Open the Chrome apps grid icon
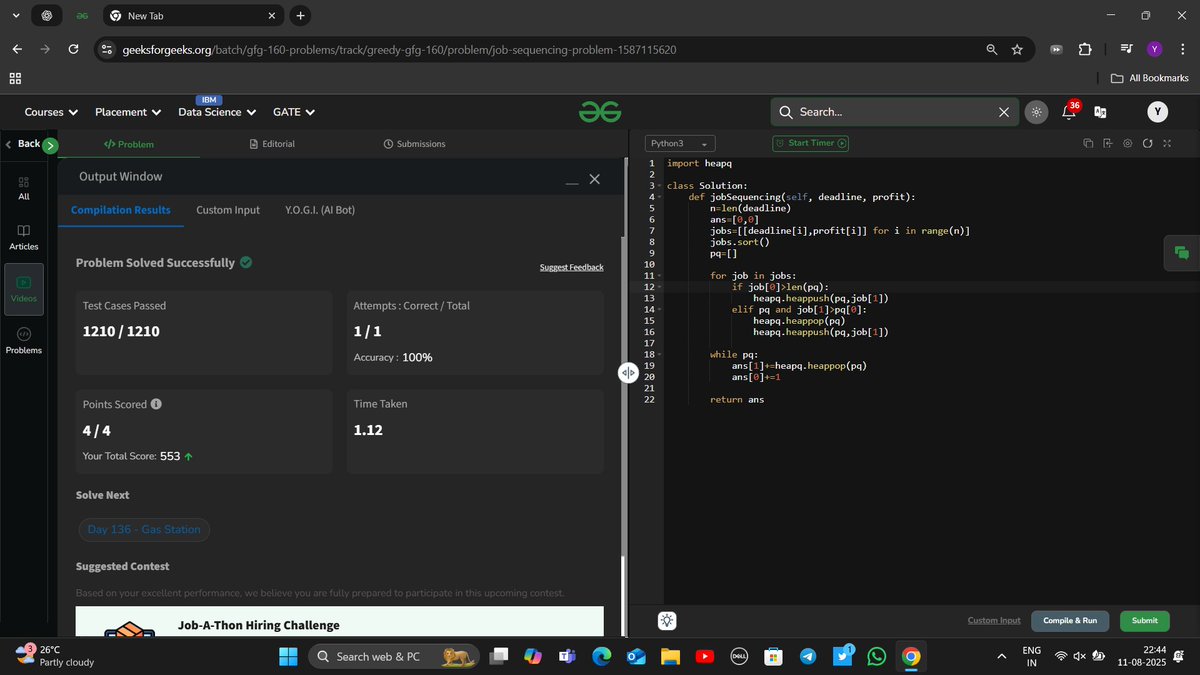 point(15,78)
